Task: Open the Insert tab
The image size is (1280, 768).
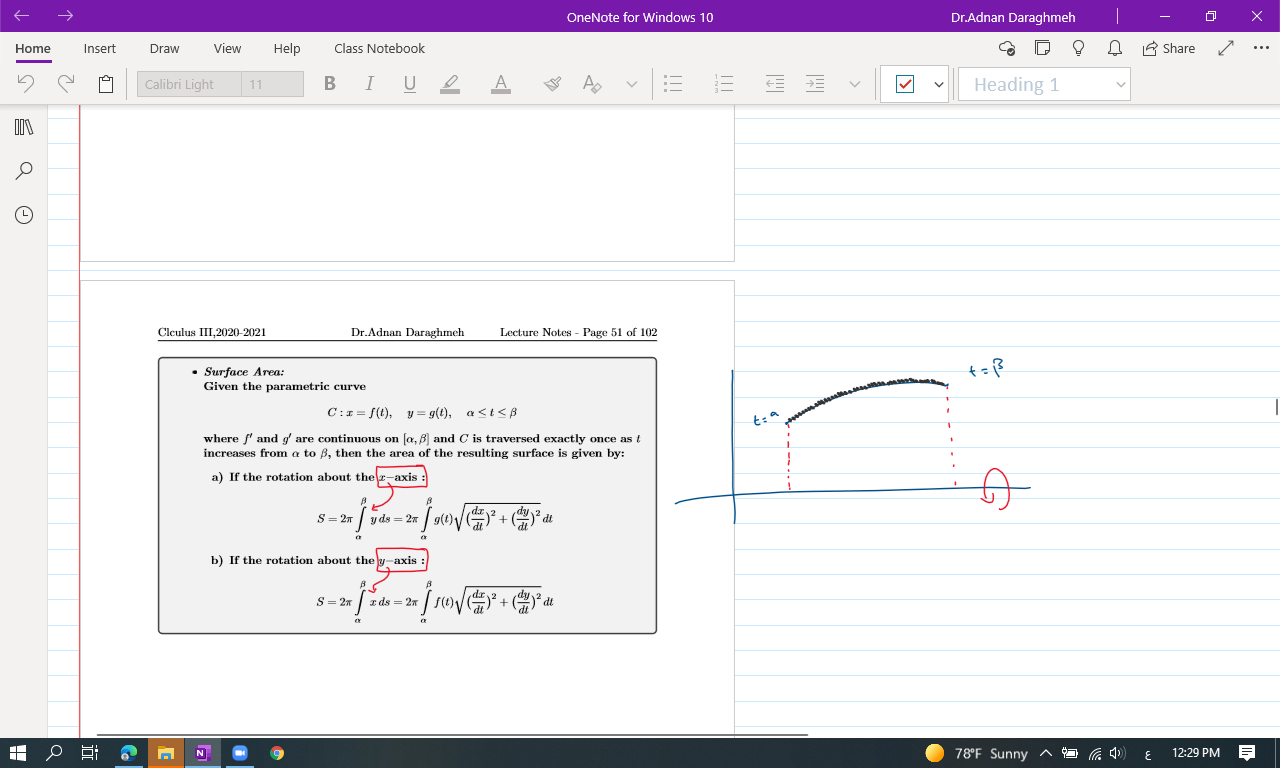Action: click(100, 48)
